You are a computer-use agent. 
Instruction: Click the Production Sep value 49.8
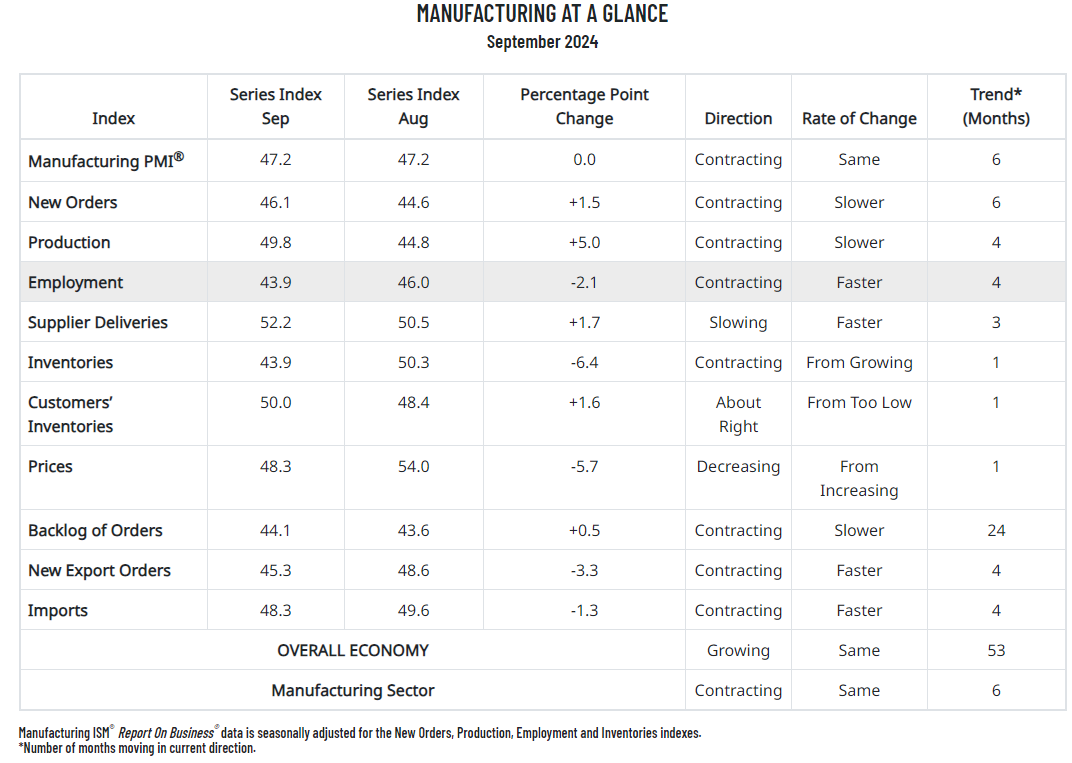pos(275,243)
